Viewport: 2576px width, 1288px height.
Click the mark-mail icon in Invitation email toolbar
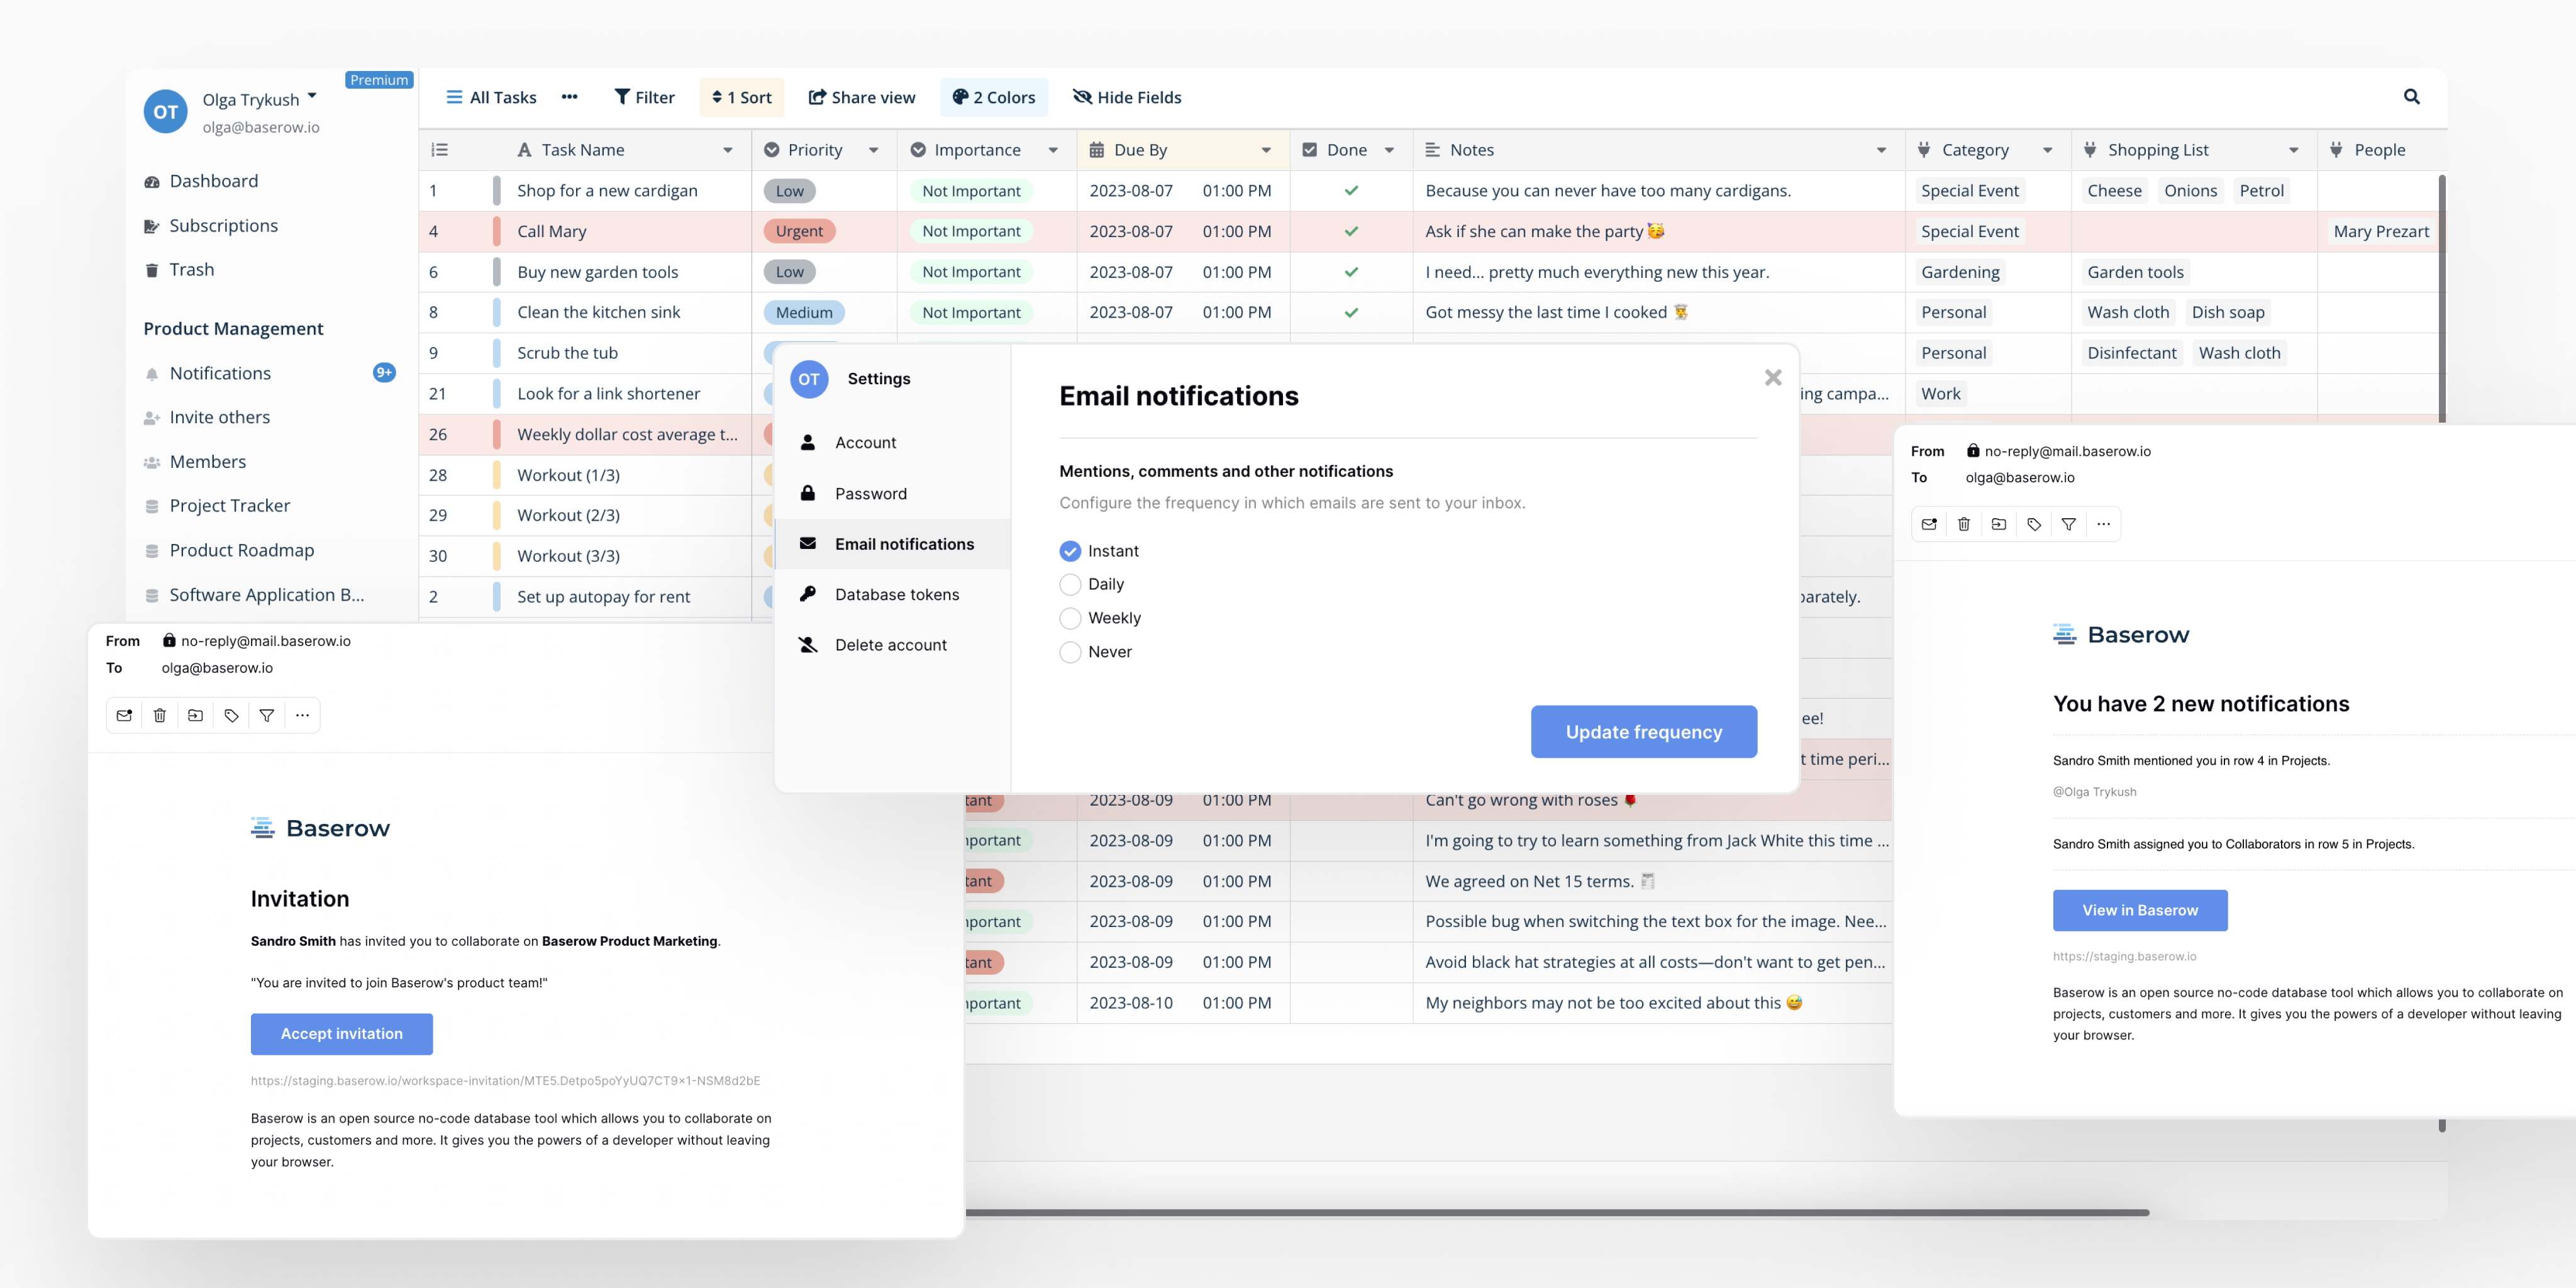click(x=124, y=715)
